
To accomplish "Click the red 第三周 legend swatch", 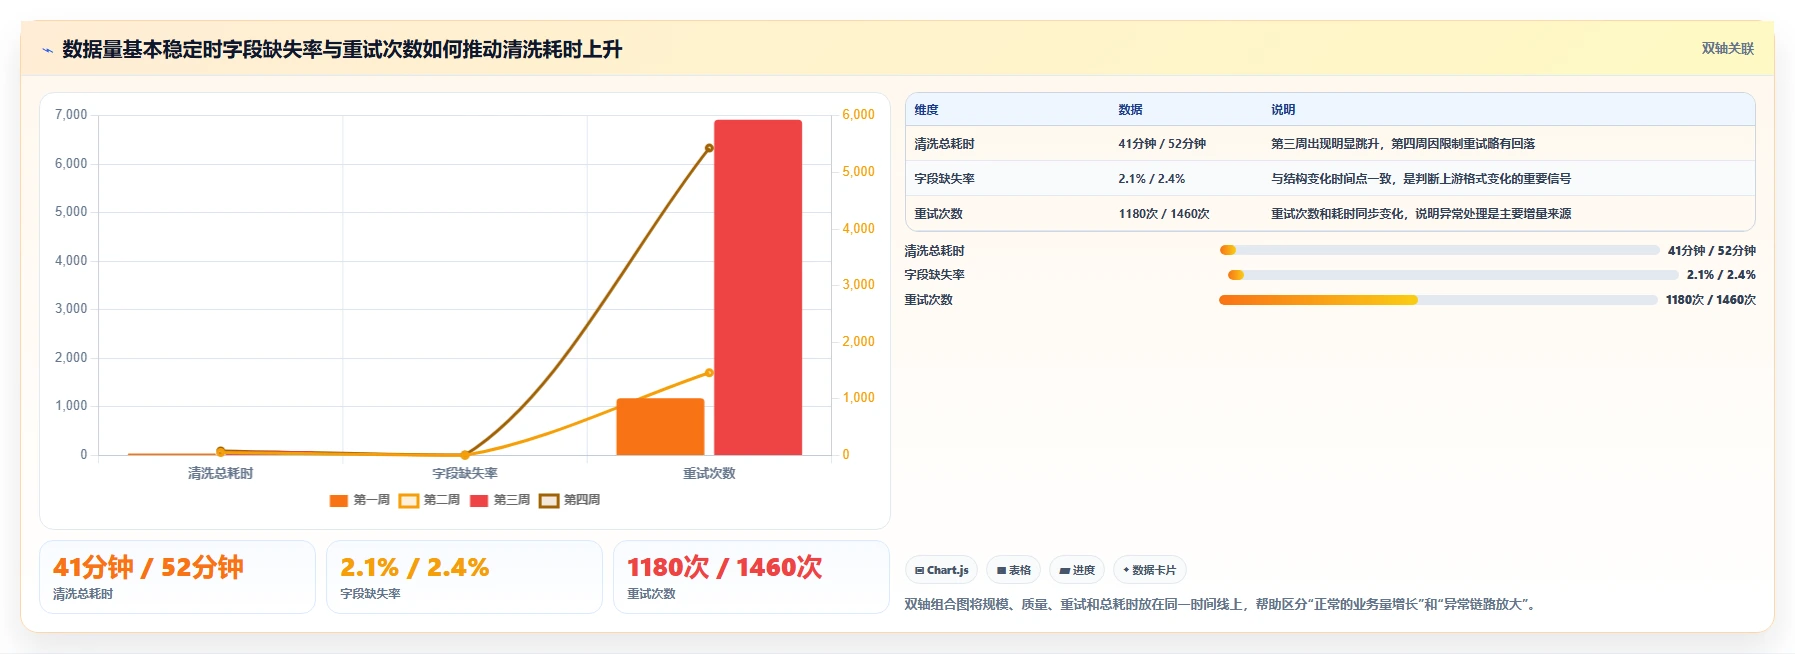I will (479, 501).
